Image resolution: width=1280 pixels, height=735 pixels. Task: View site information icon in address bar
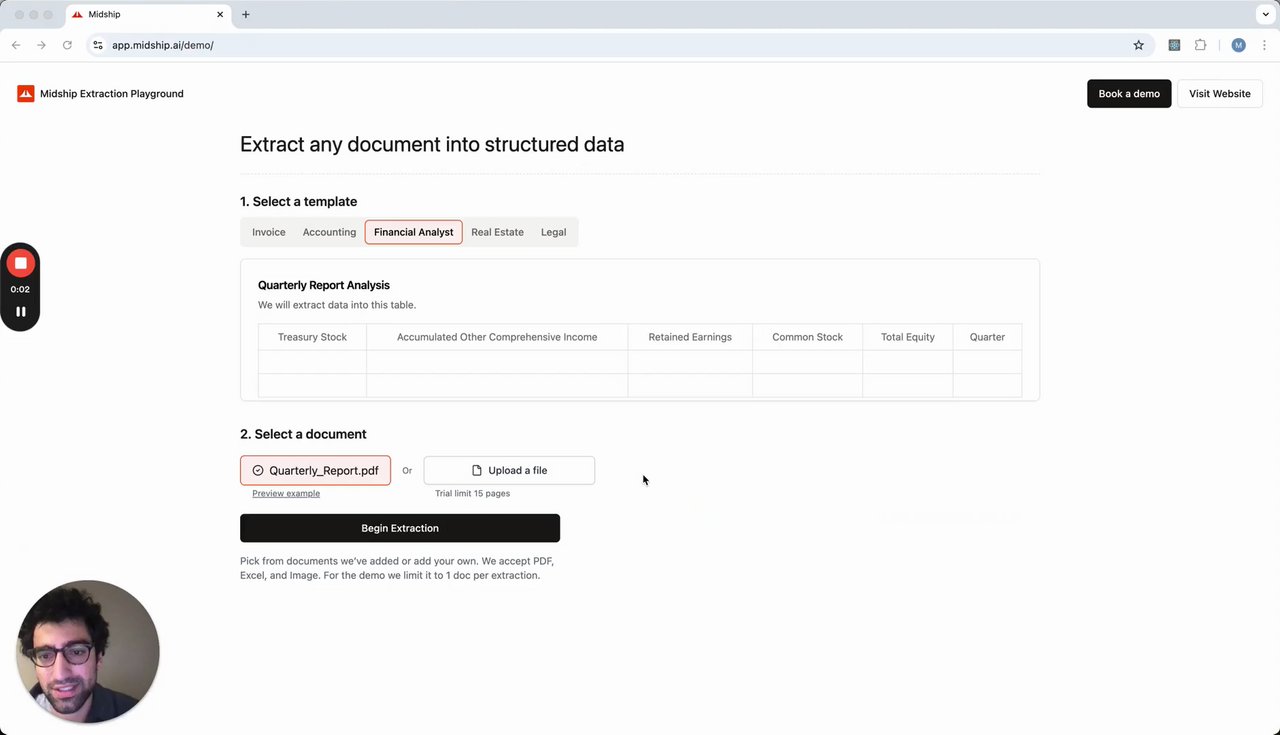pyautogui.click(x=97, y=45)
